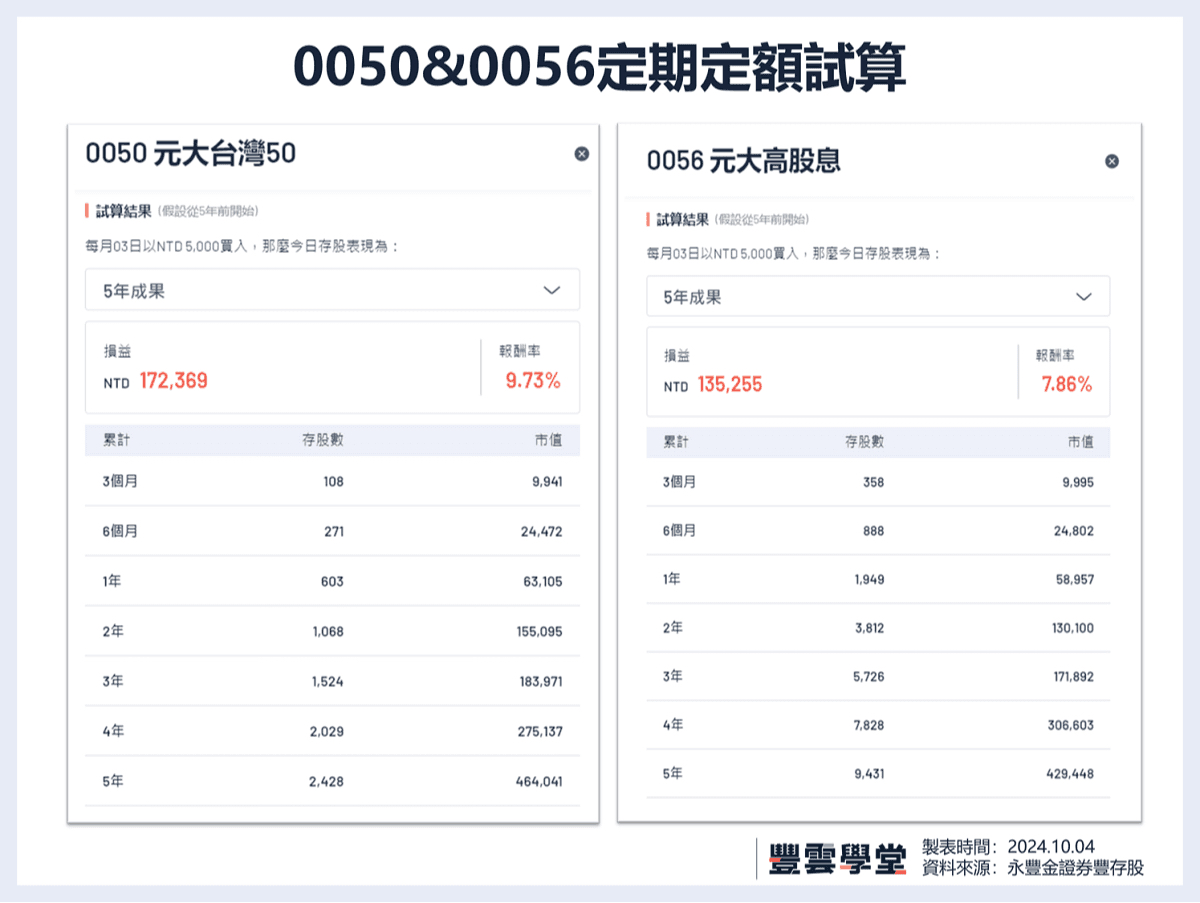
Task: Select the return rate 7.86%
Action: [x=1066, y=385]
